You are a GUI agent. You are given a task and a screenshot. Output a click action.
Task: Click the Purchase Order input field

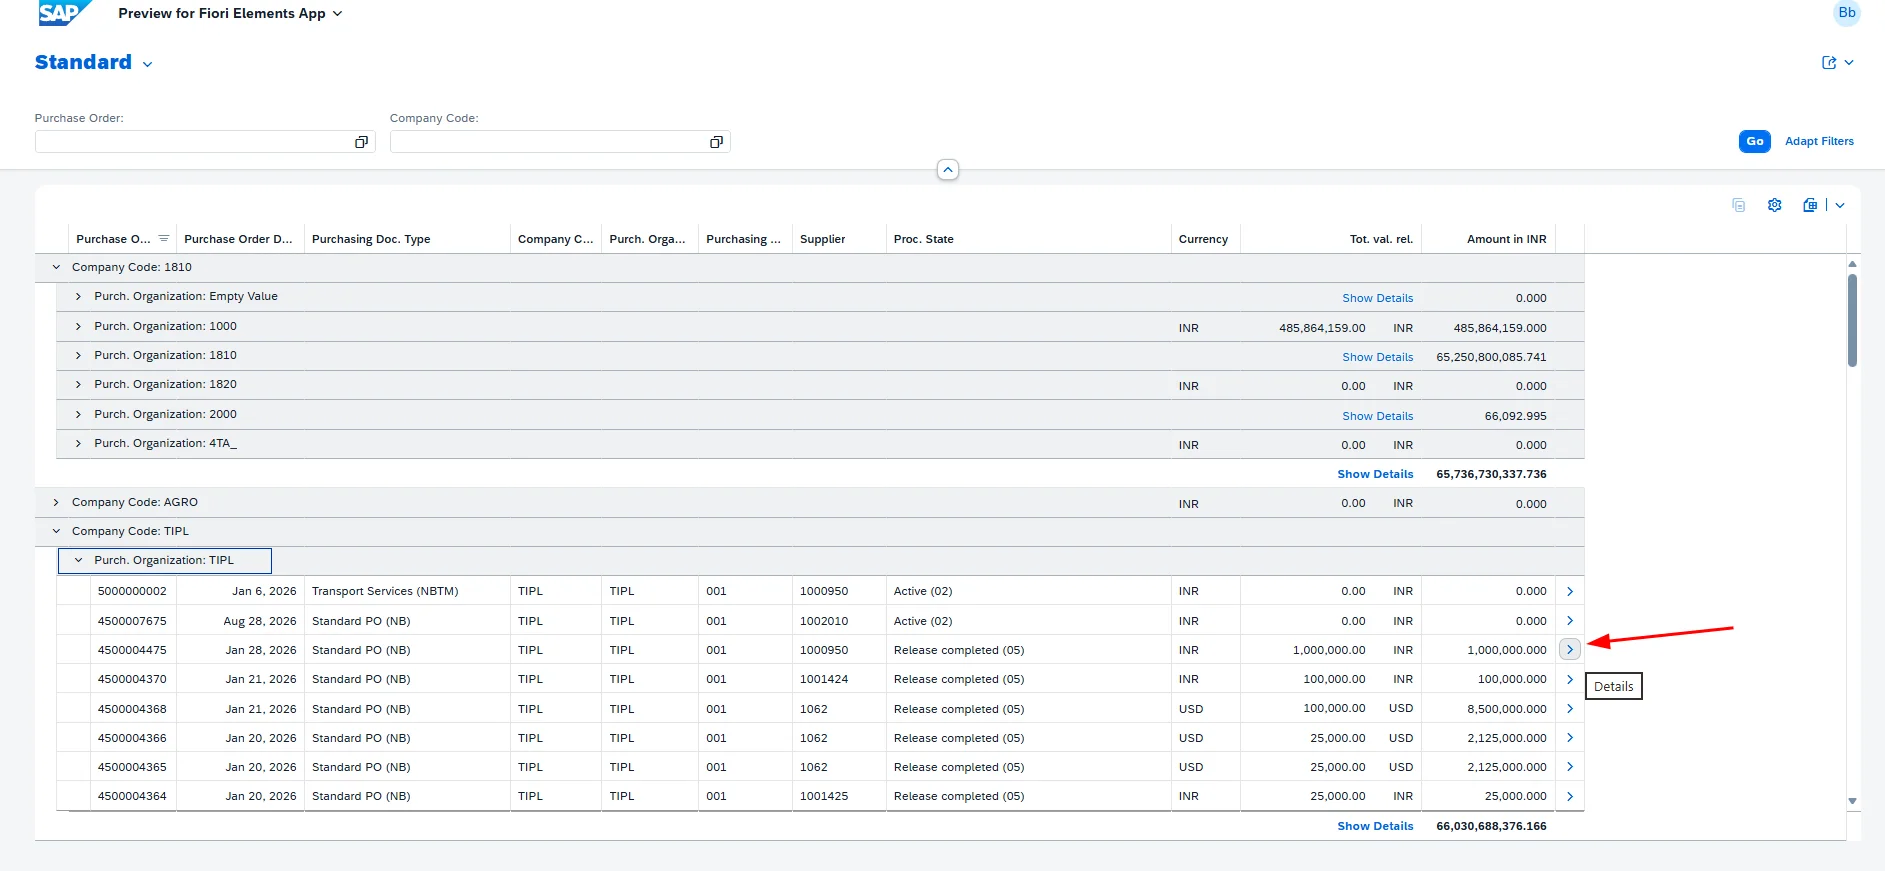205,142
